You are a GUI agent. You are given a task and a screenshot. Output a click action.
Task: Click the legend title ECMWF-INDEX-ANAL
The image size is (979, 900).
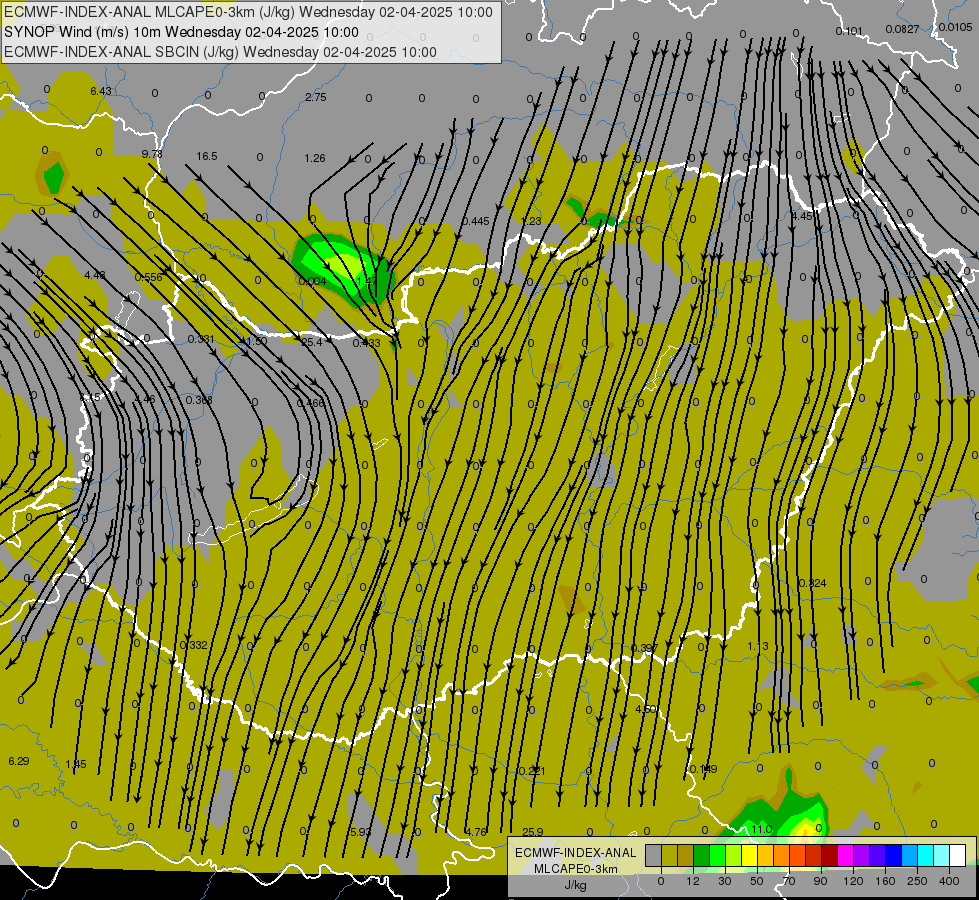coord(575,853)
